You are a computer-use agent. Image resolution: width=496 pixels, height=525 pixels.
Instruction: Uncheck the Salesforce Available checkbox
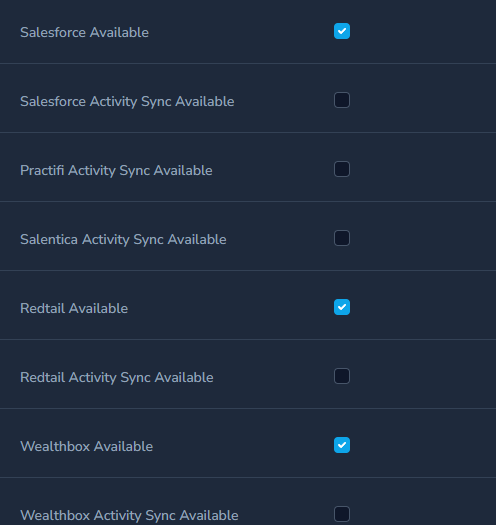pyautogui.click(x=342, y=31)
